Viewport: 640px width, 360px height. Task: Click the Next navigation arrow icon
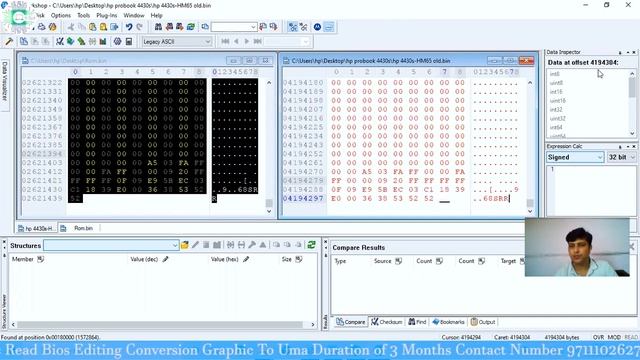coord(247,42)
